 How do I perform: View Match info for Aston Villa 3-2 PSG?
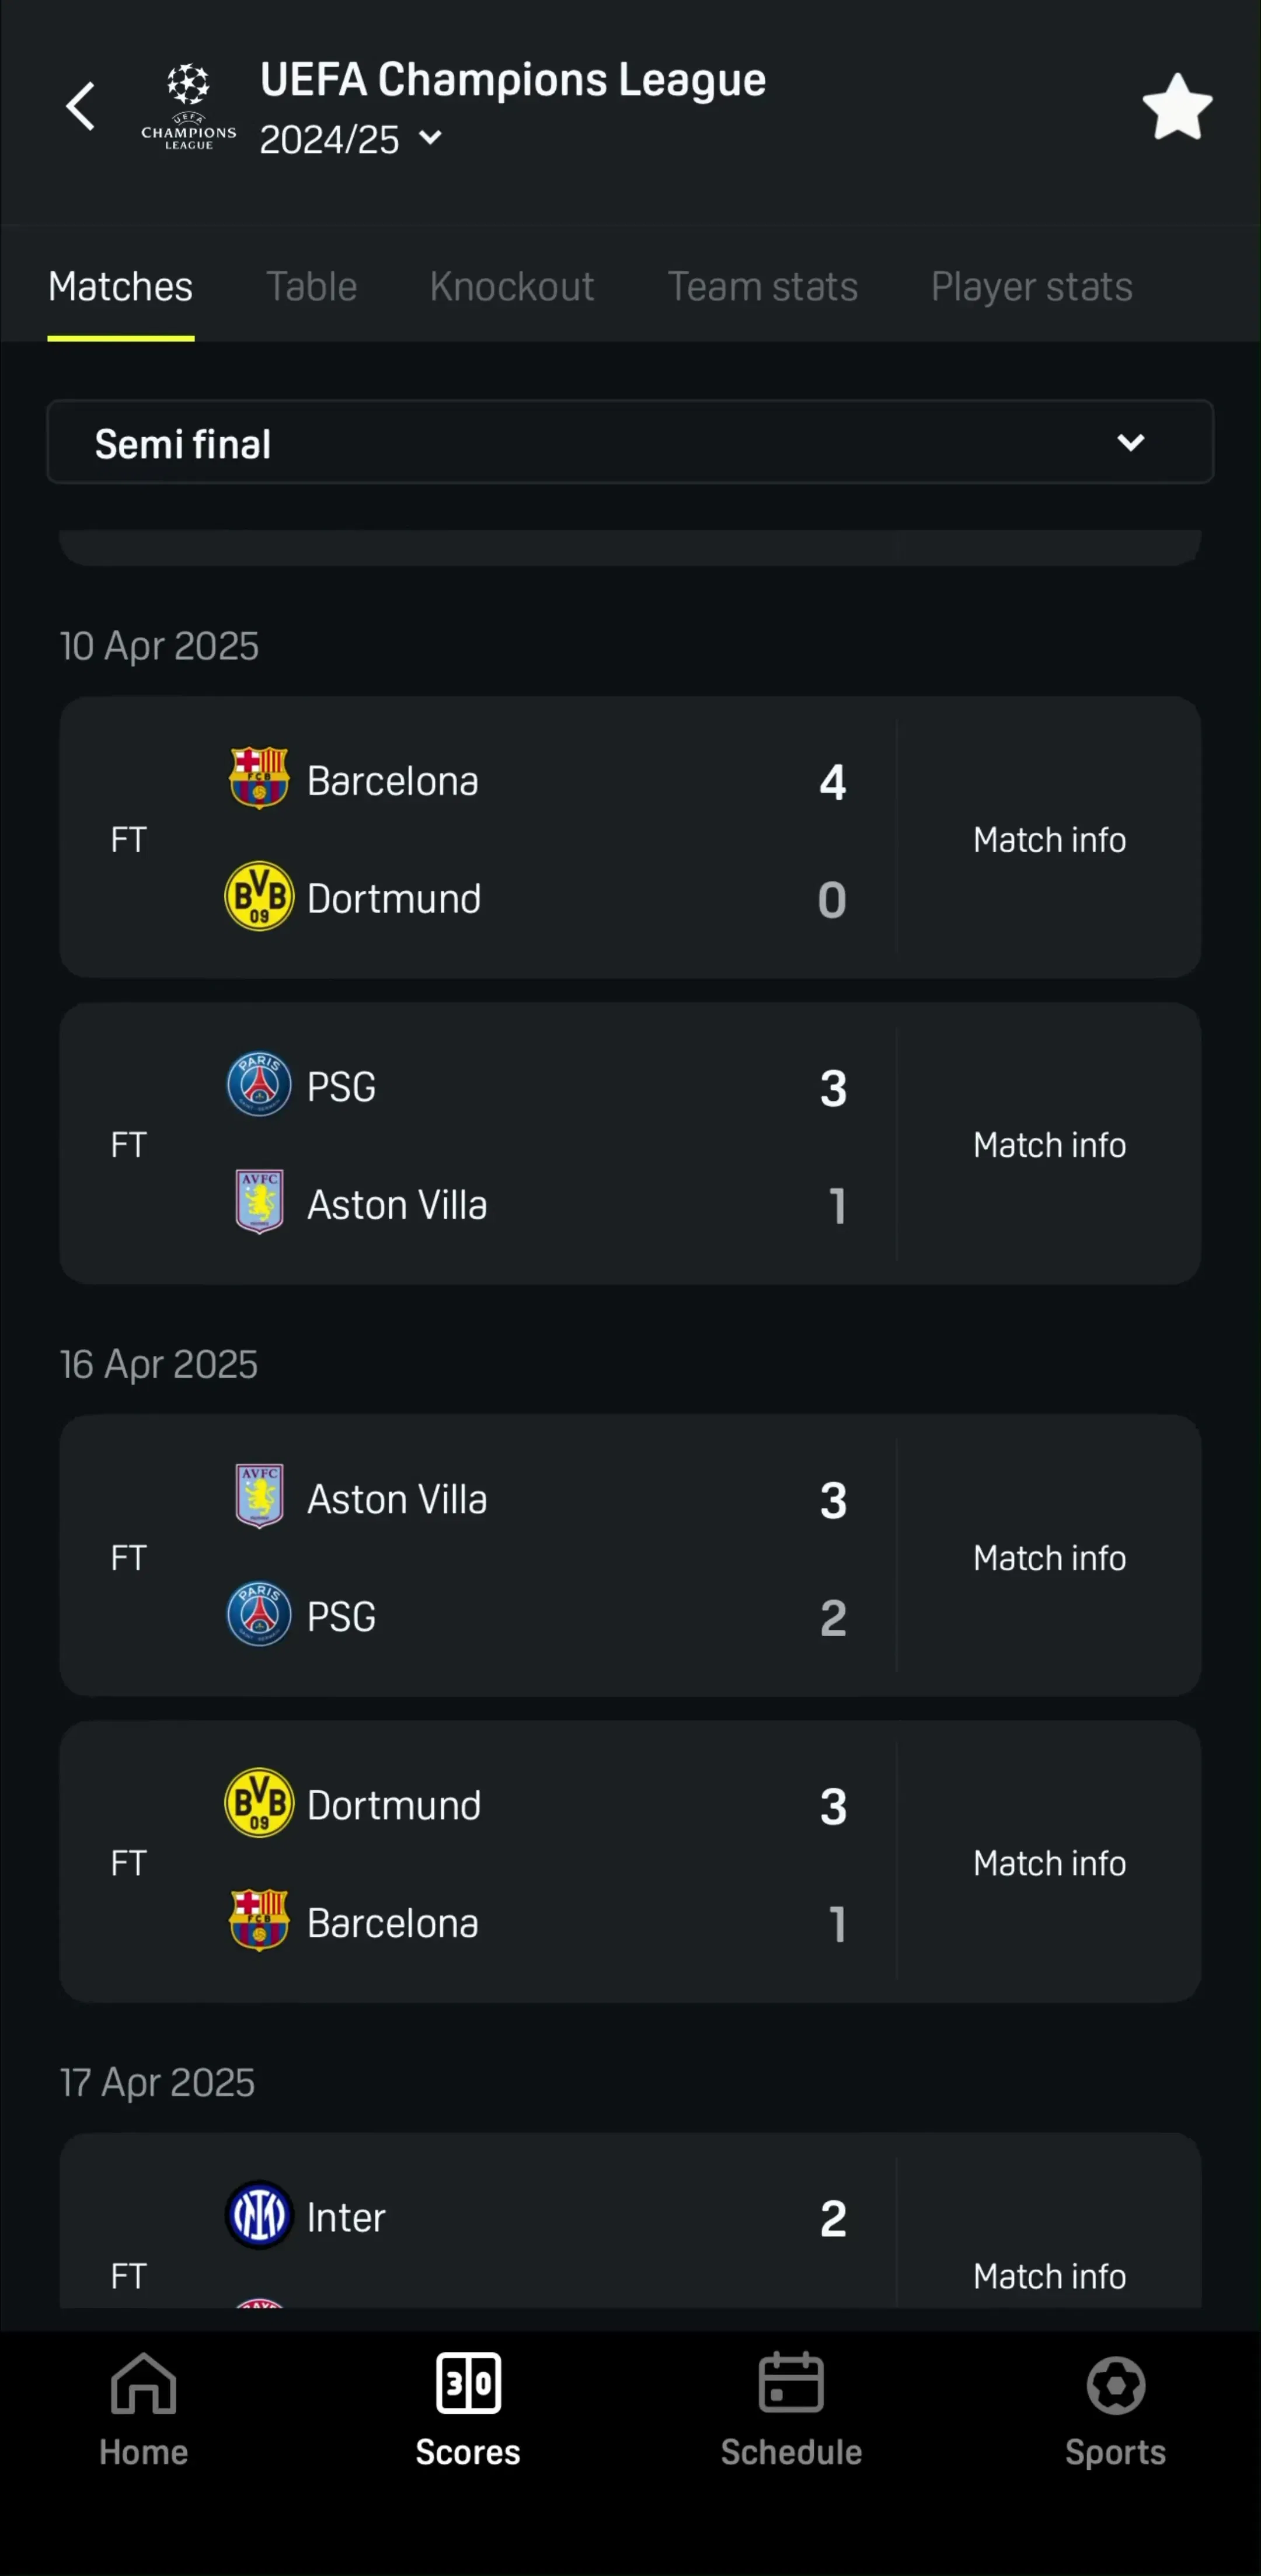click(x=1049, y=1557)
